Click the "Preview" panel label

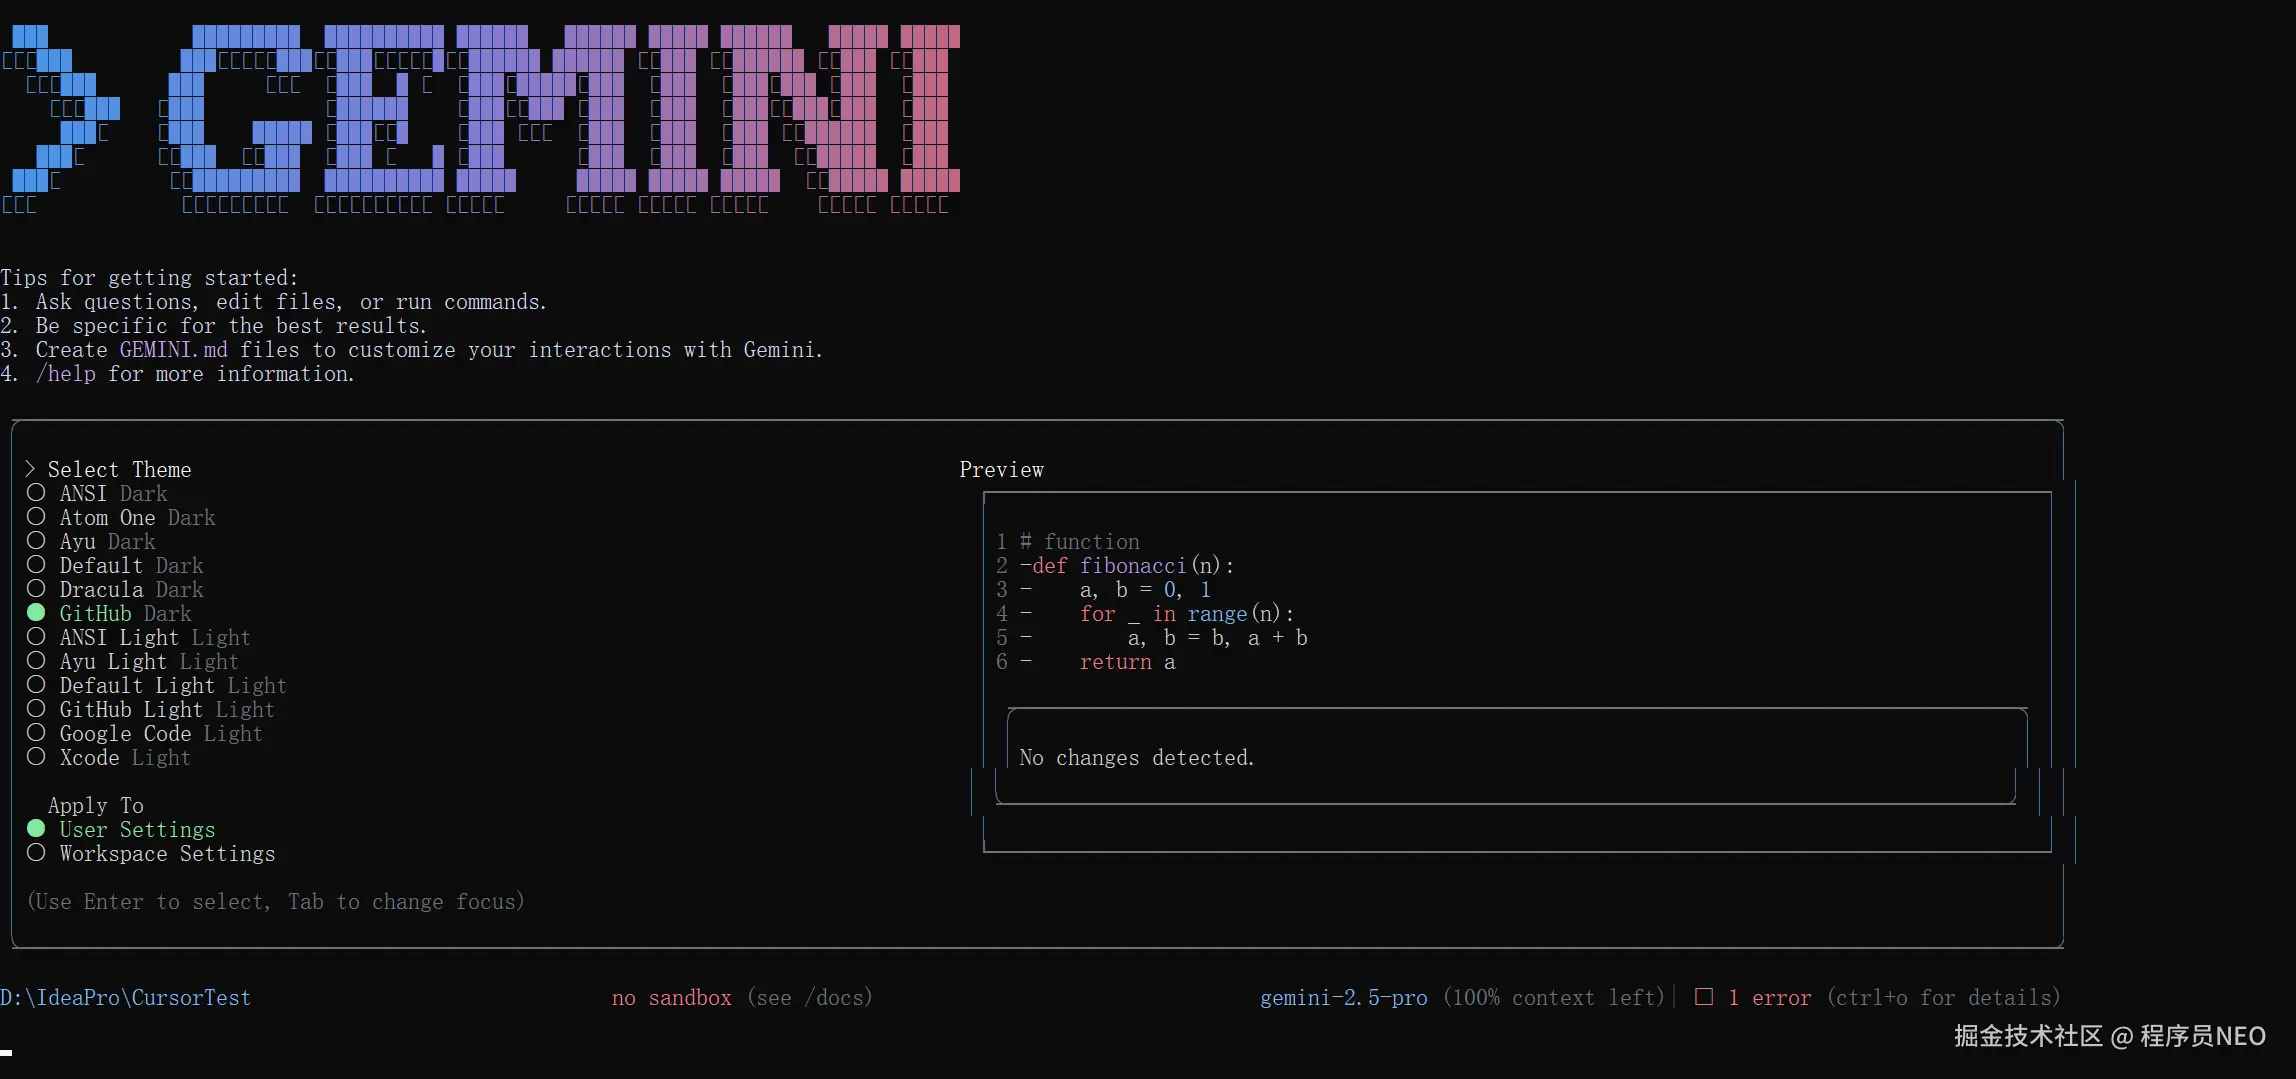click(x=1002, y=470)
